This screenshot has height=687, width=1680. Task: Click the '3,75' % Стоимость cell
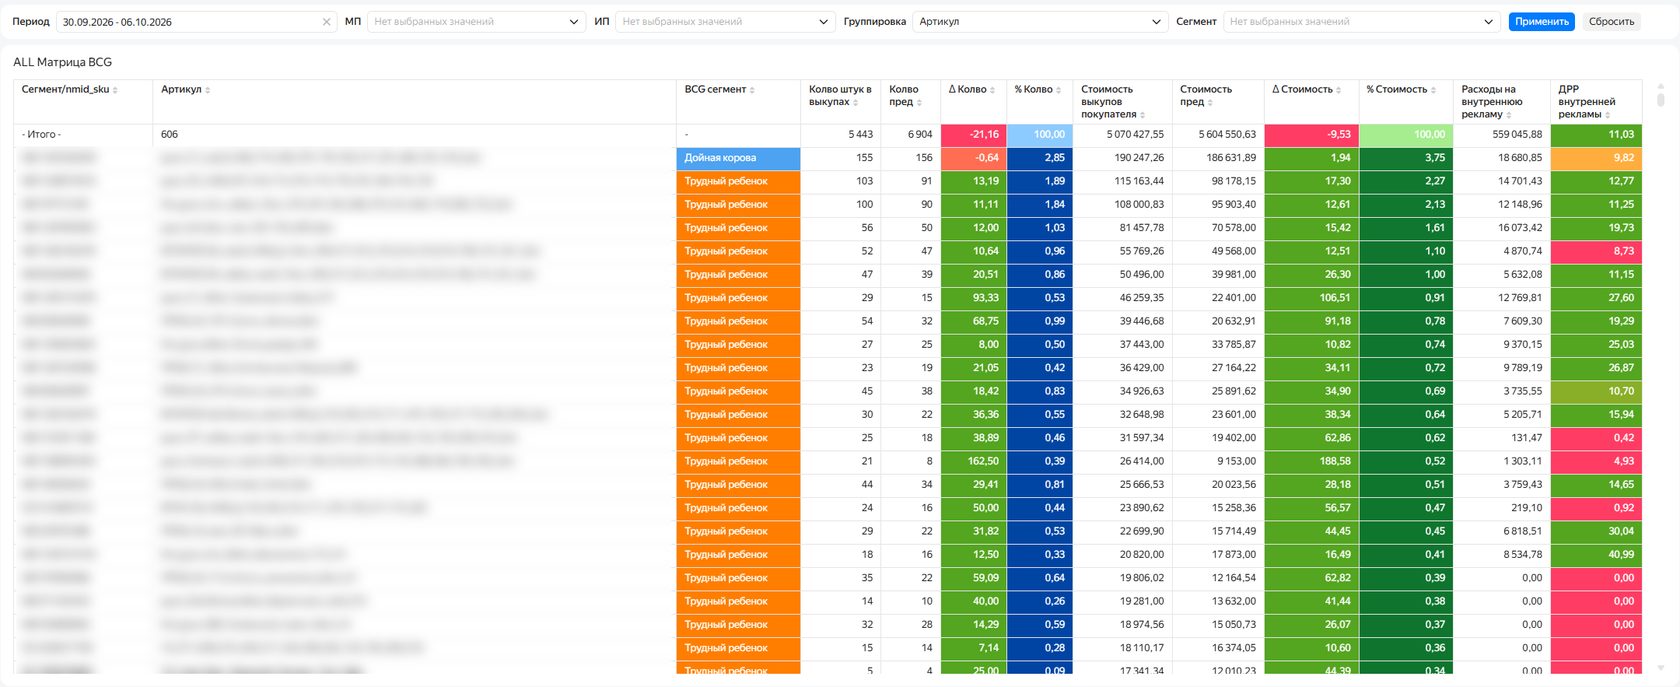click(x=1406, y=158)
